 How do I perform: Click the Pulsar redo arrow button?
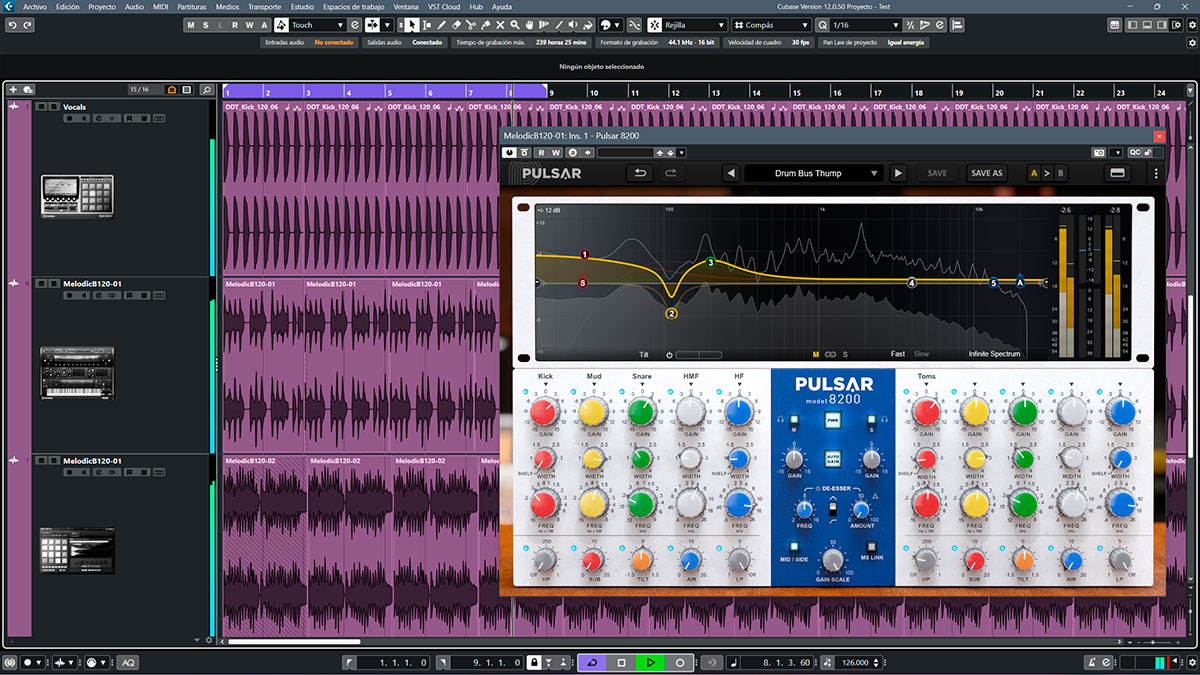(x=671, y=173)
